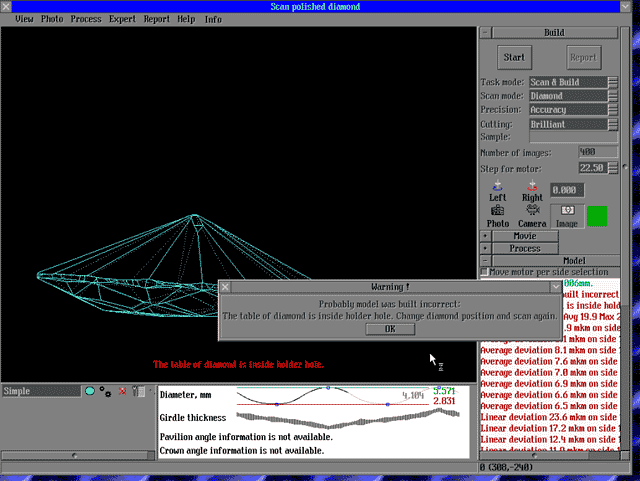Open the Expert menu

click(x=122, y=19)
